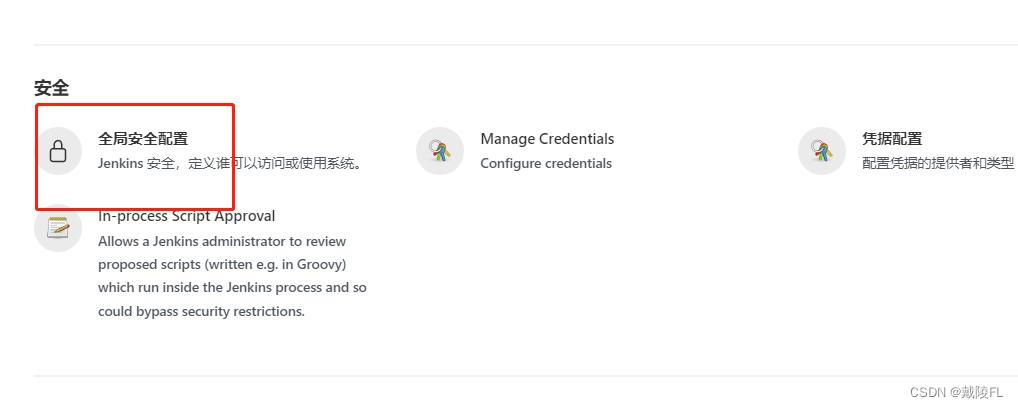The image size is (1018, 408).
Task: Open the Manage Credentials title link
Action: (547, 139)
